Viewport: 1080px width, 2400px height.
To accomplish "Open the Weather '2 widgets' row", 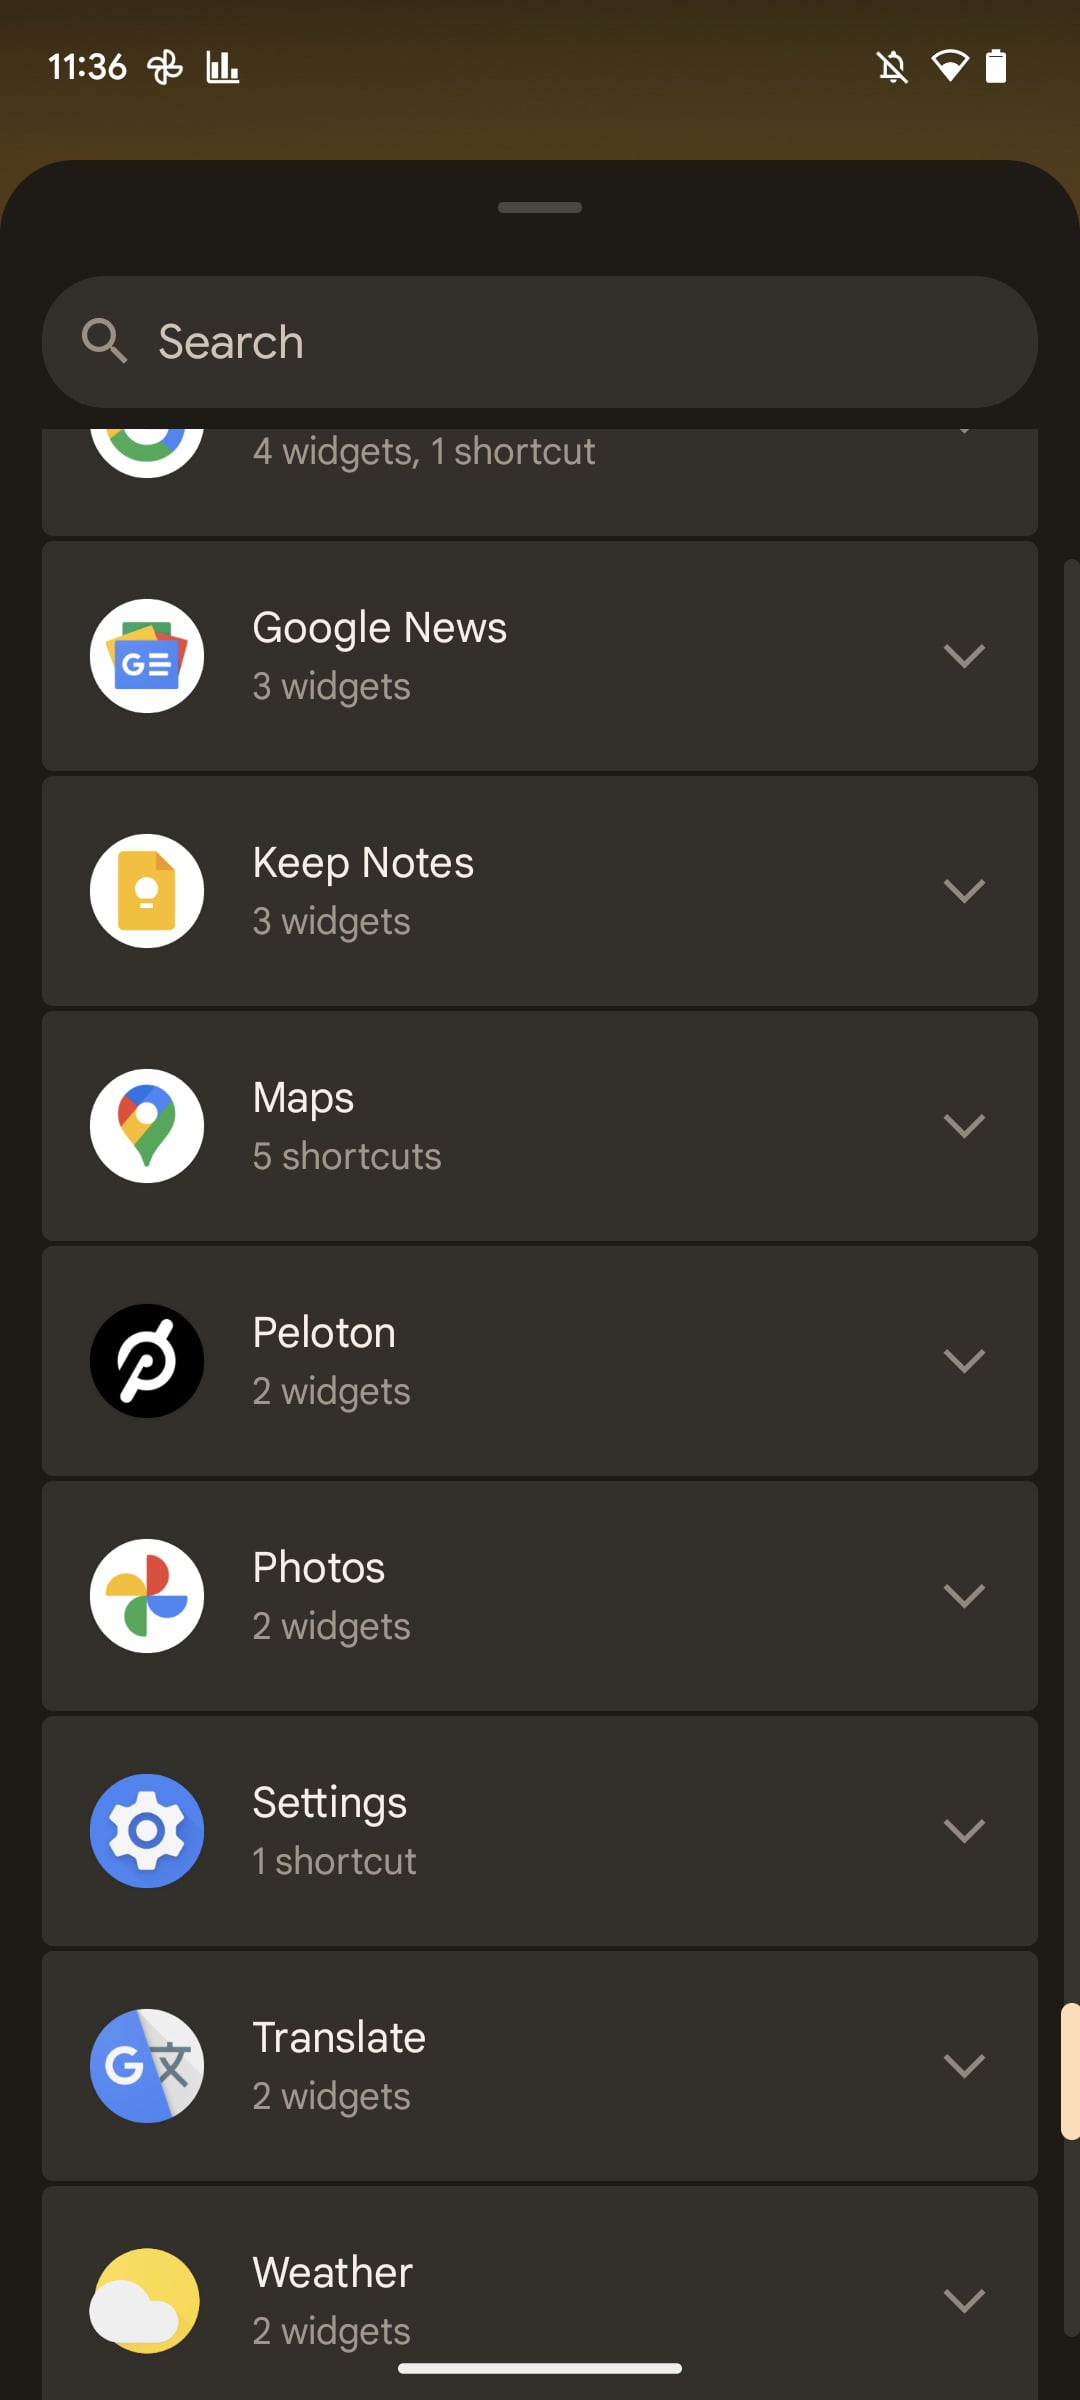I will 540,2293.
